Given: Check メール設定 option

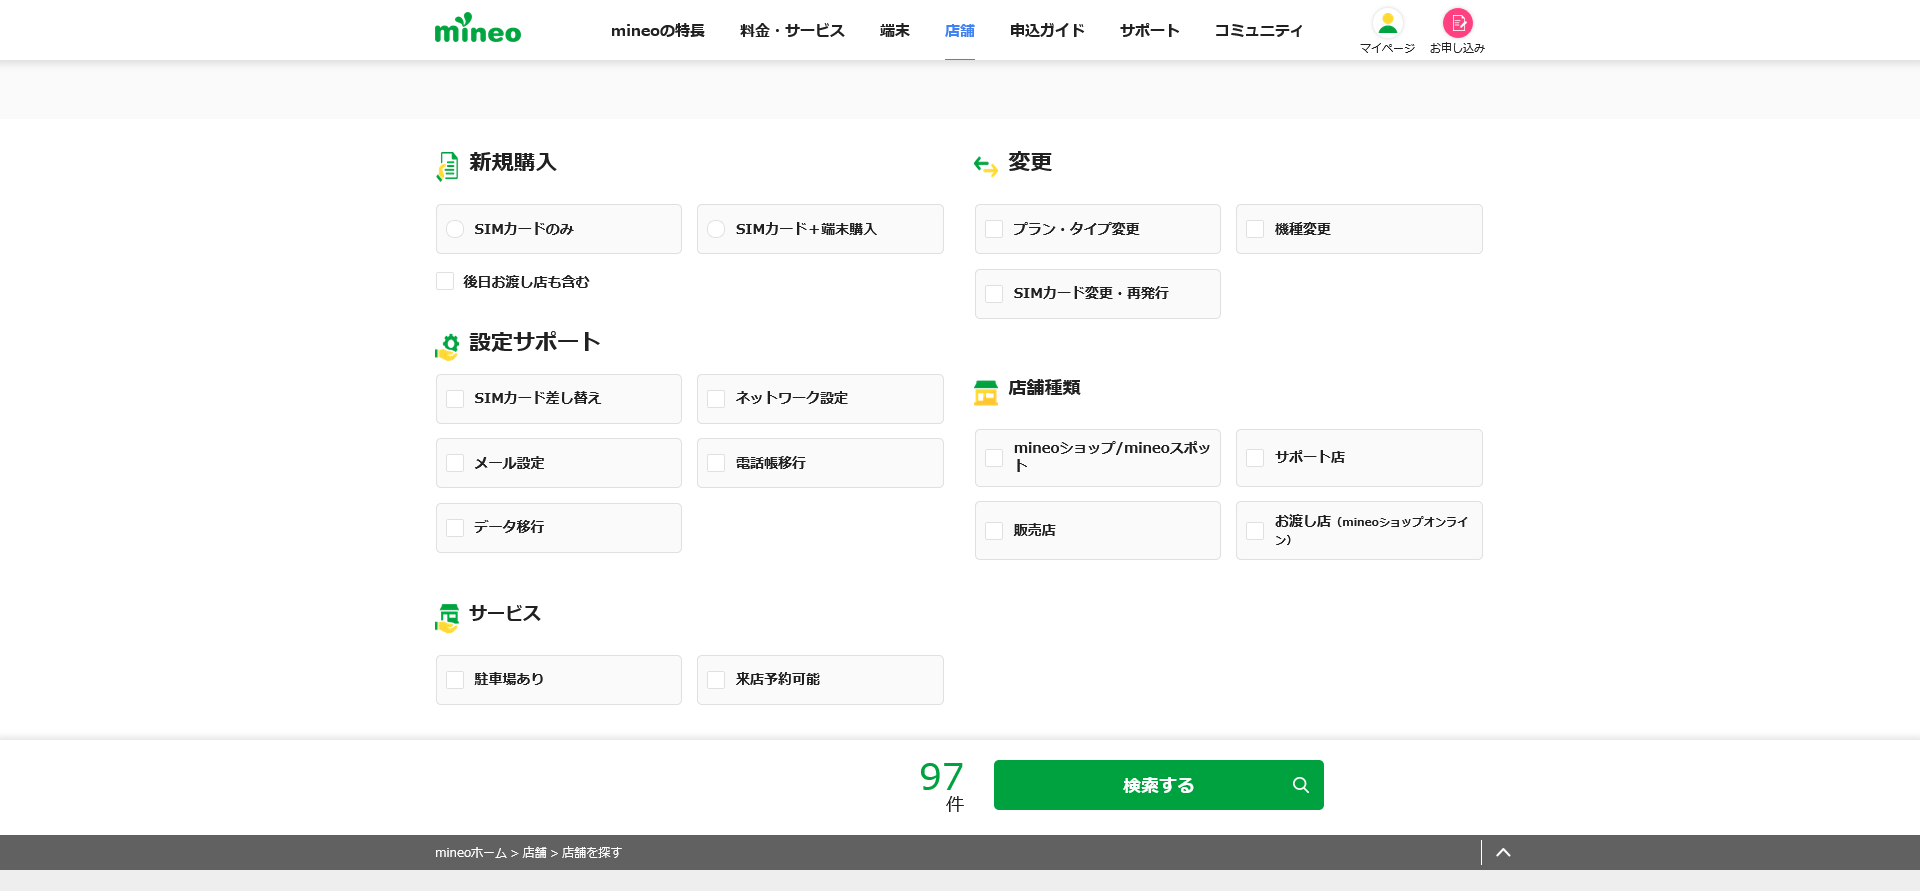Looking at the screenshot, I should click(x=559, y=463).
